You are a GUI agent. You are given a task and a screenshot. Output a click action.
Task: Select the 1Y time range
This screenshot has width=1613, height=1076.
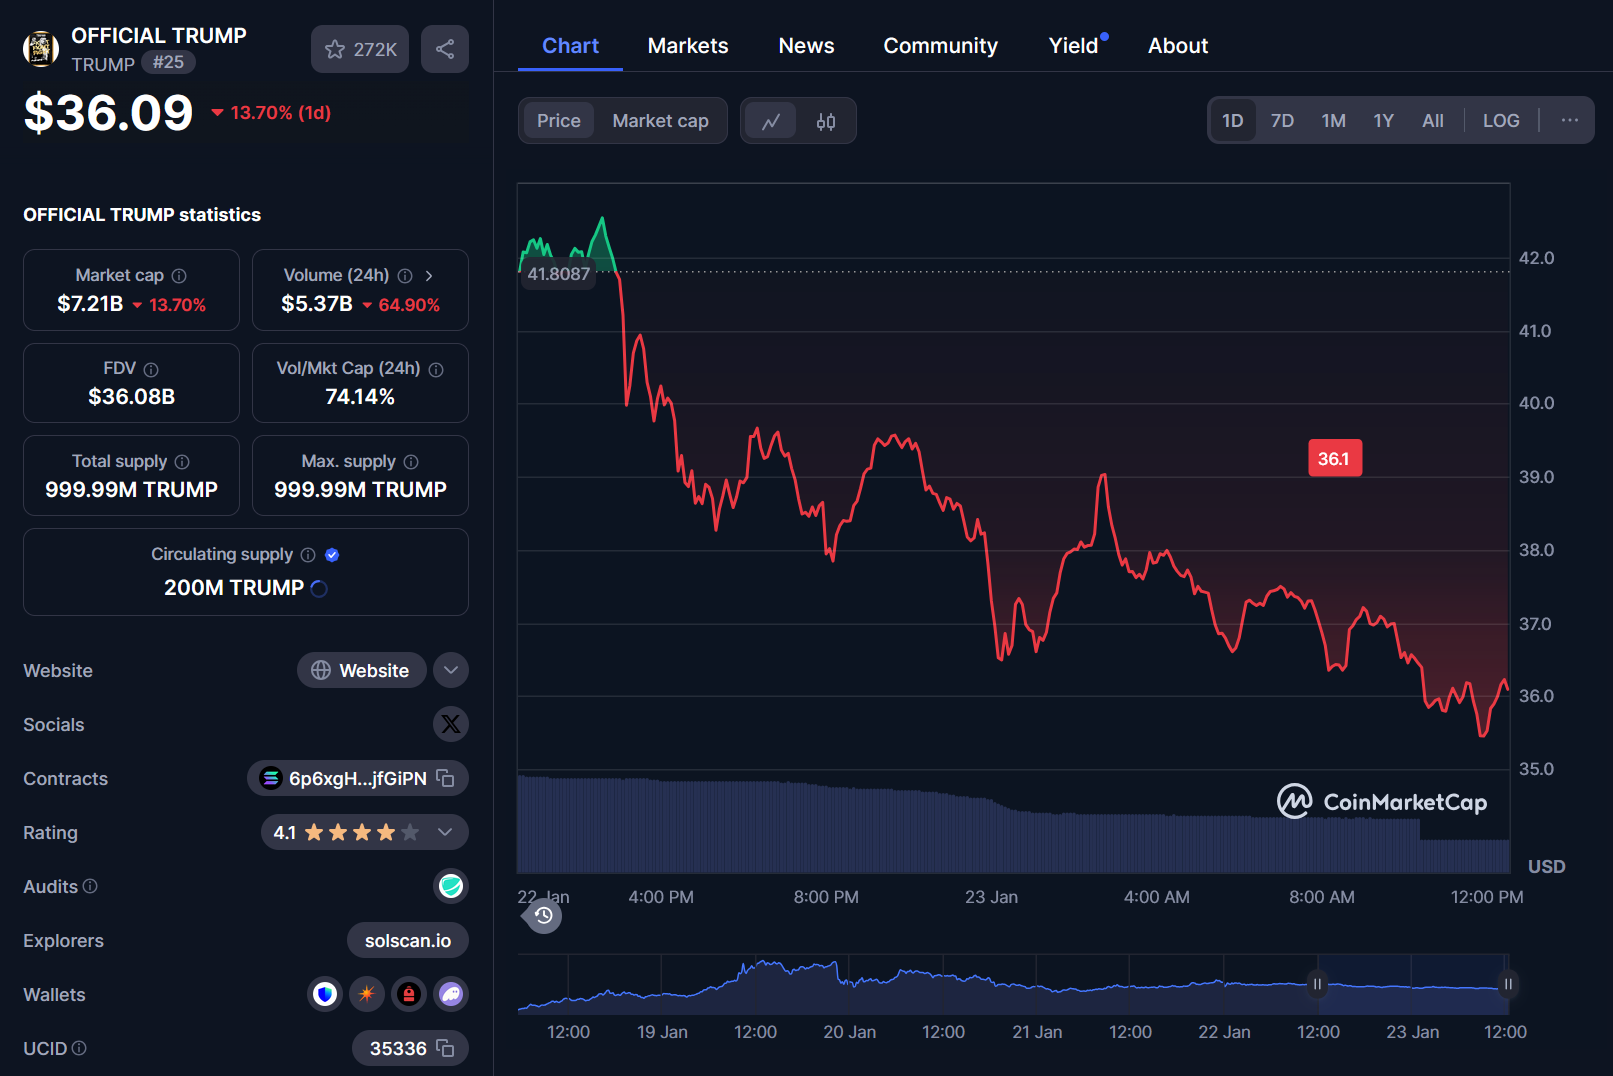tap(1383, 120)
